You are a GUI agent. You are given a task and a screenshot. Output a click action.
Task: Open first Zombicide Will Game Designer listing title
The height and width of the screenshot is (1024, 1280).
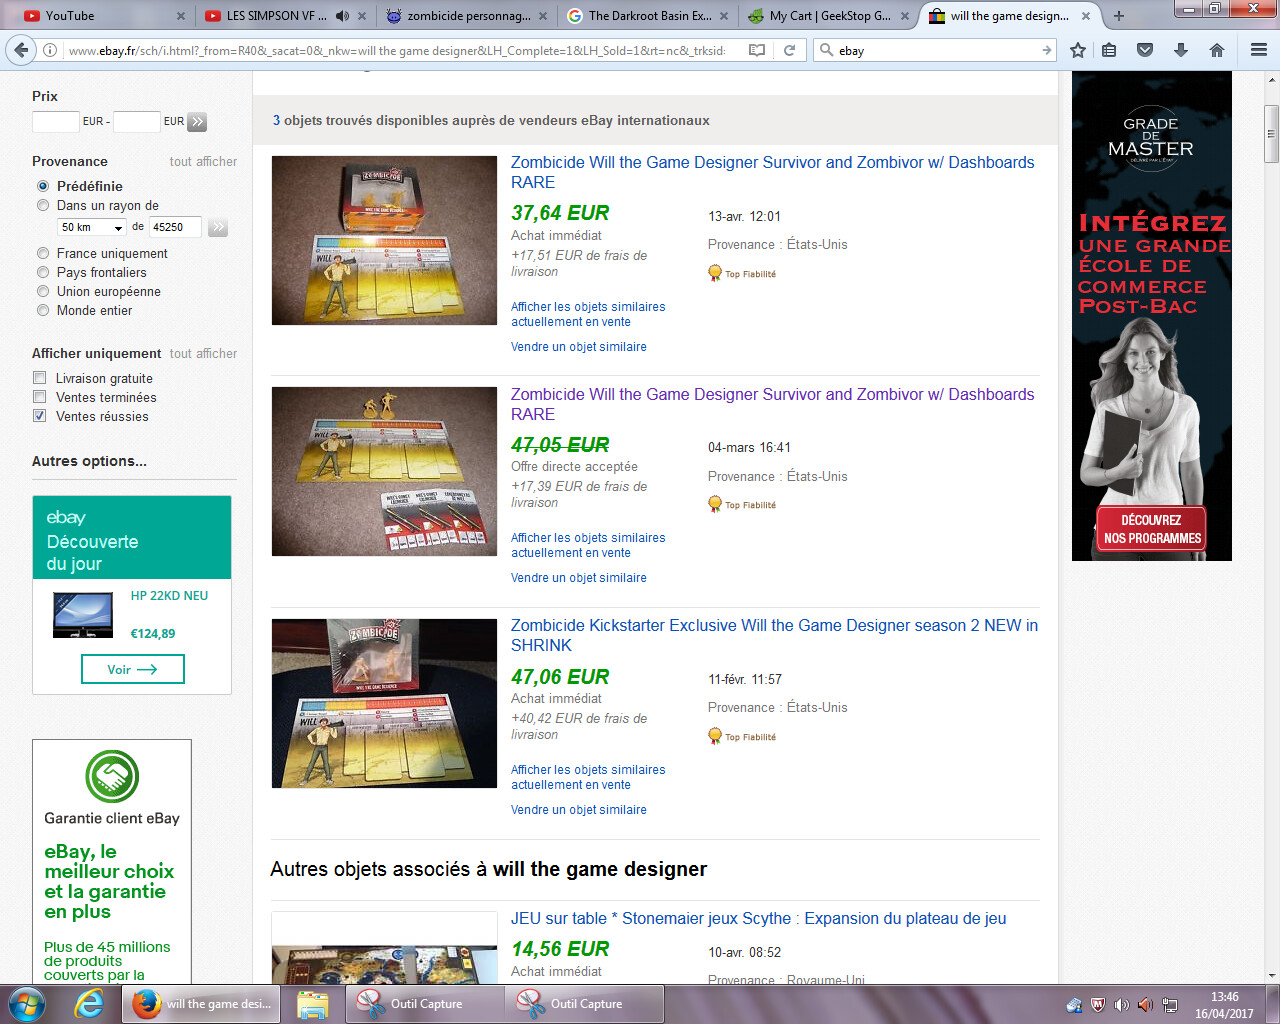[x=772, y=172]
